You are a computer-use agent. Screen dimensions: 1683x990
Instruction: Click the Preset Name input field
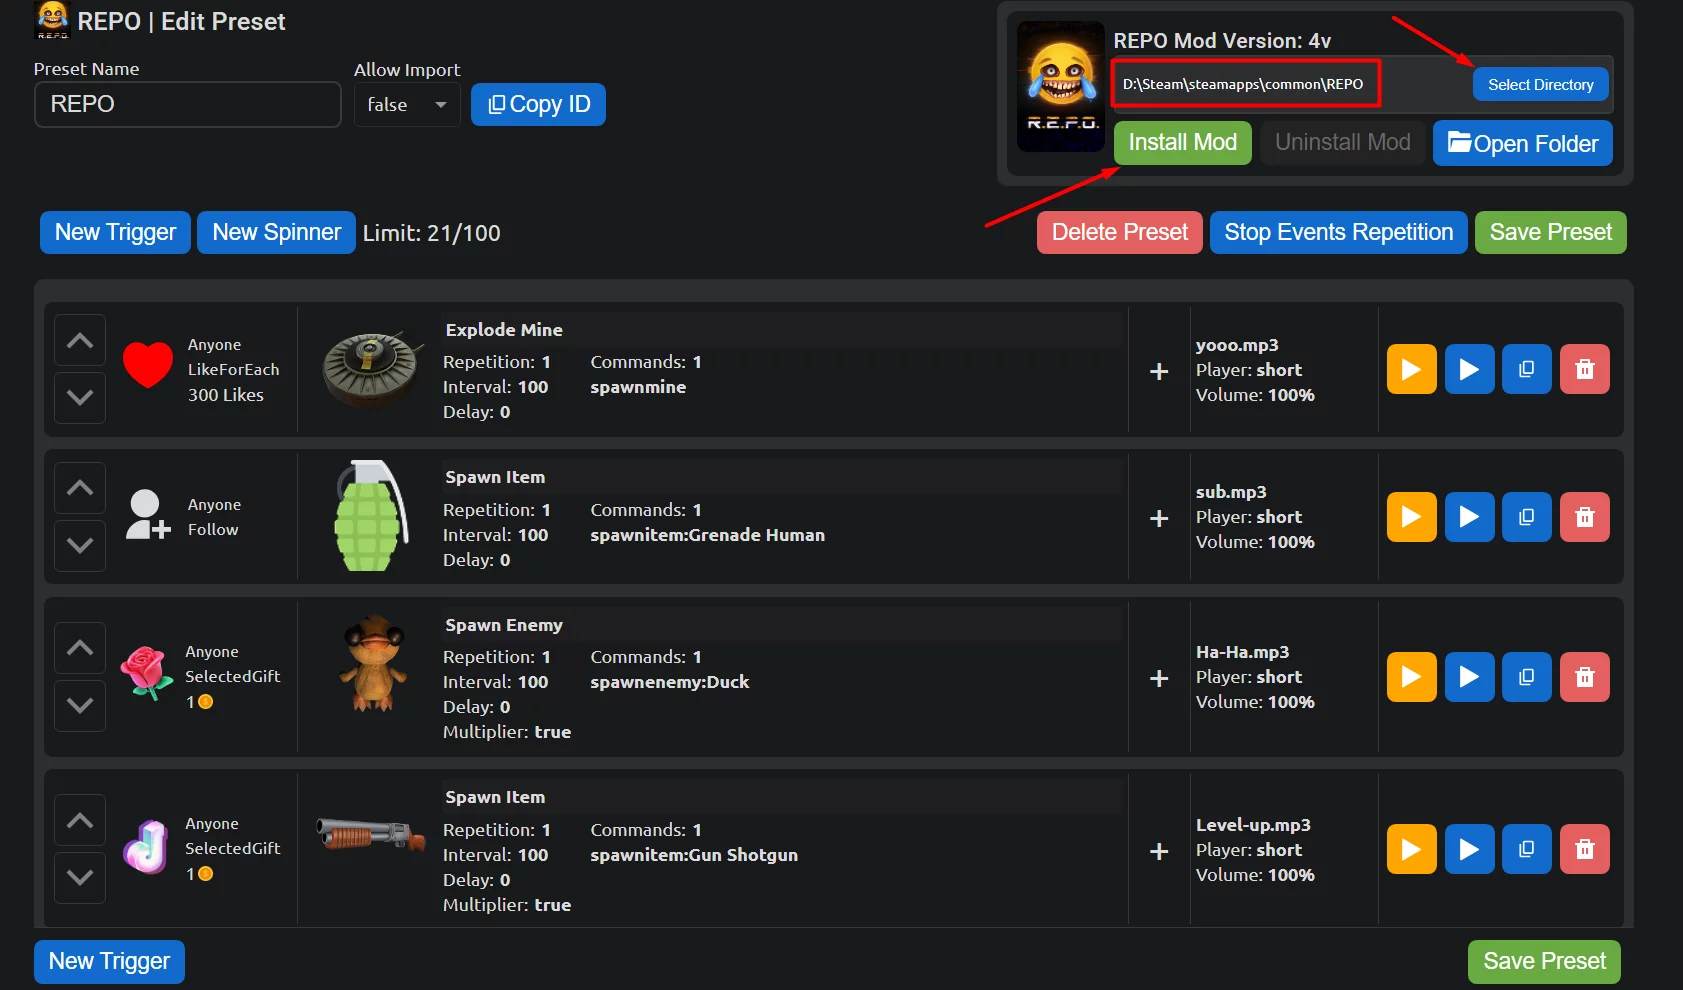(188, 104)
